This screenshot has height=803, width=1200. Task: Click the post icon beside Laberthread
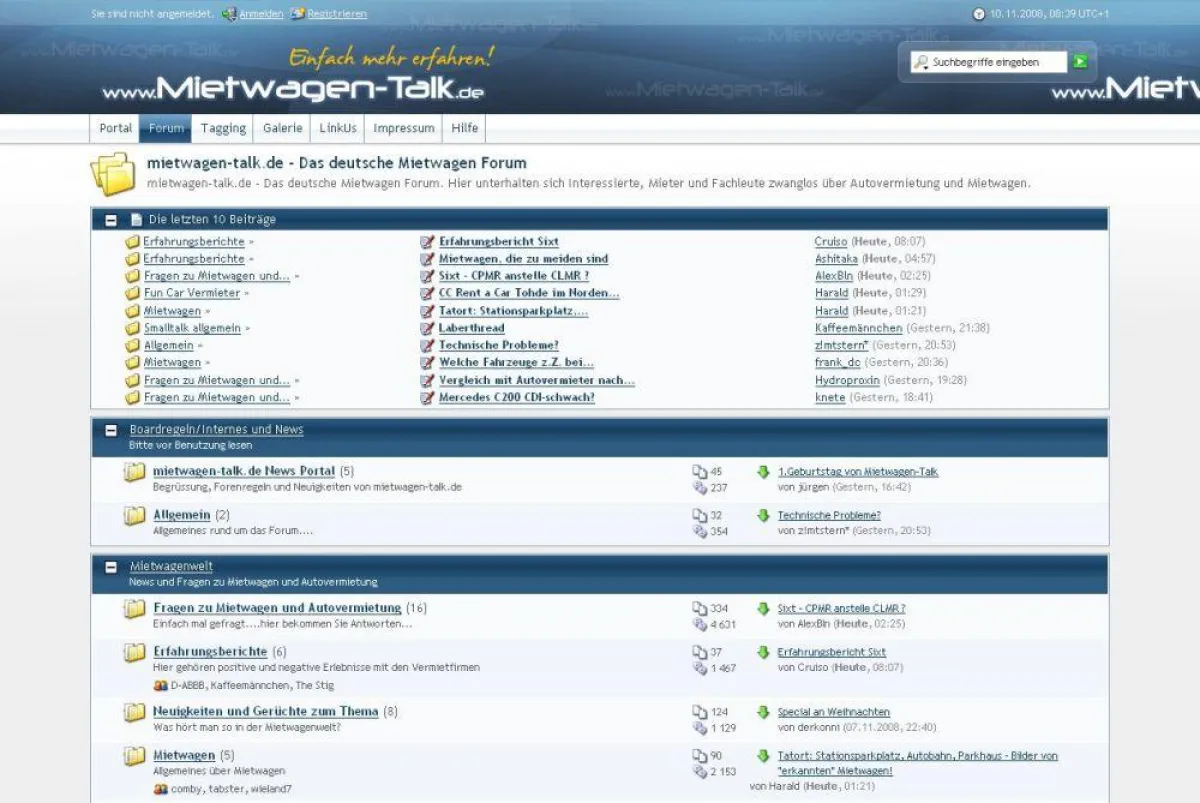click(x=428, y=328)
